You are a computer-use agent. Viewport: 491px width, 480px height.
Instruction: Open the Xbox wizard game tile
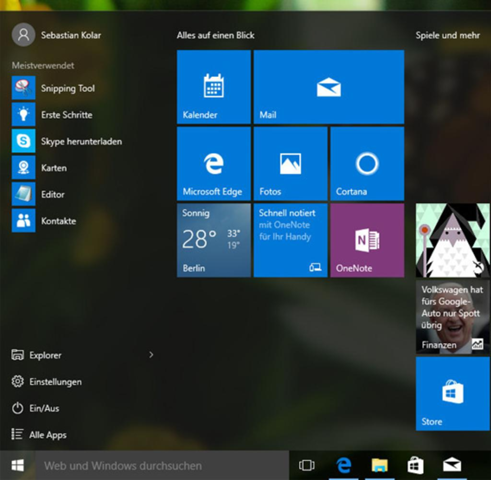click(x=453, y=240)
